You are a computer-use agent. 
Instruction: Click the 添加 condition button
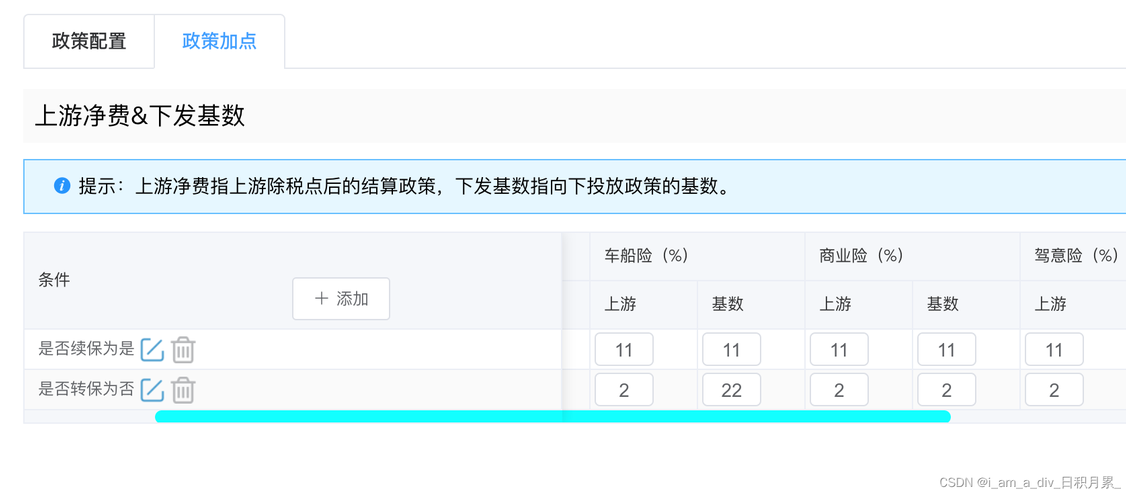tap(341, 299)
